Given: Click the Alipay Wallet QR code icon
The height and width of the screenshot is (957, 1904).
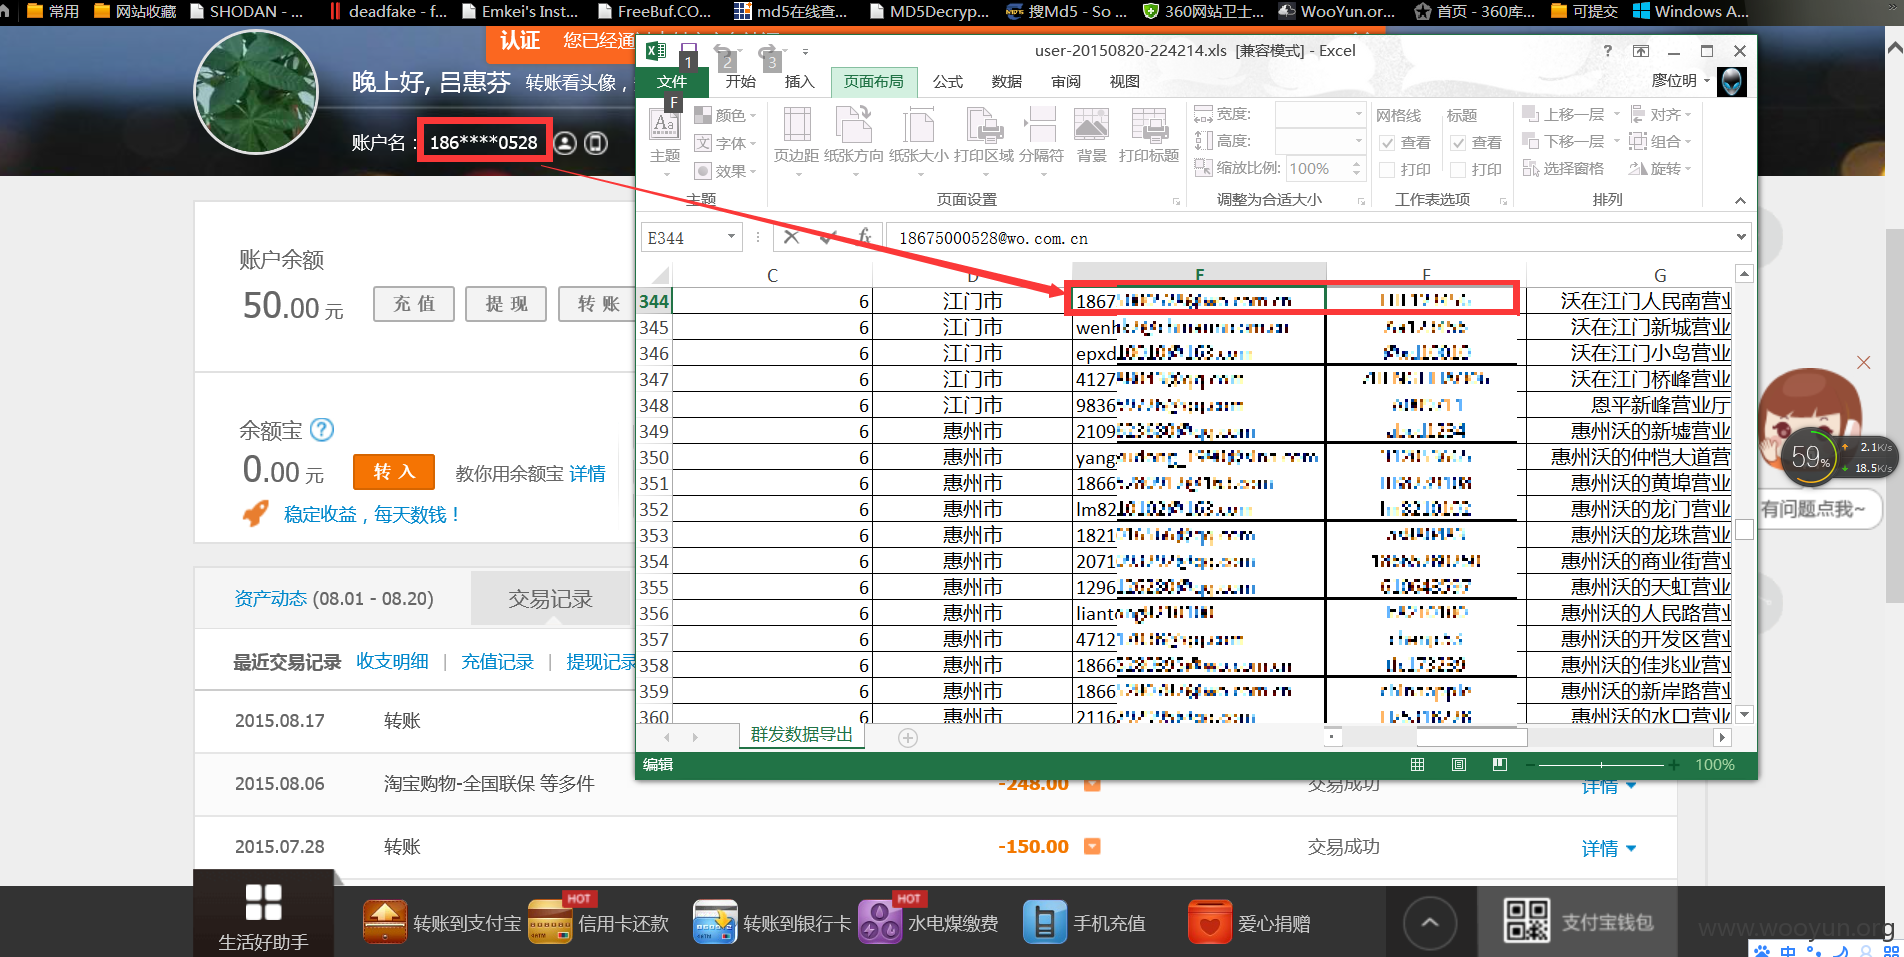Looking at the screenshot, I should point(1527,920).
